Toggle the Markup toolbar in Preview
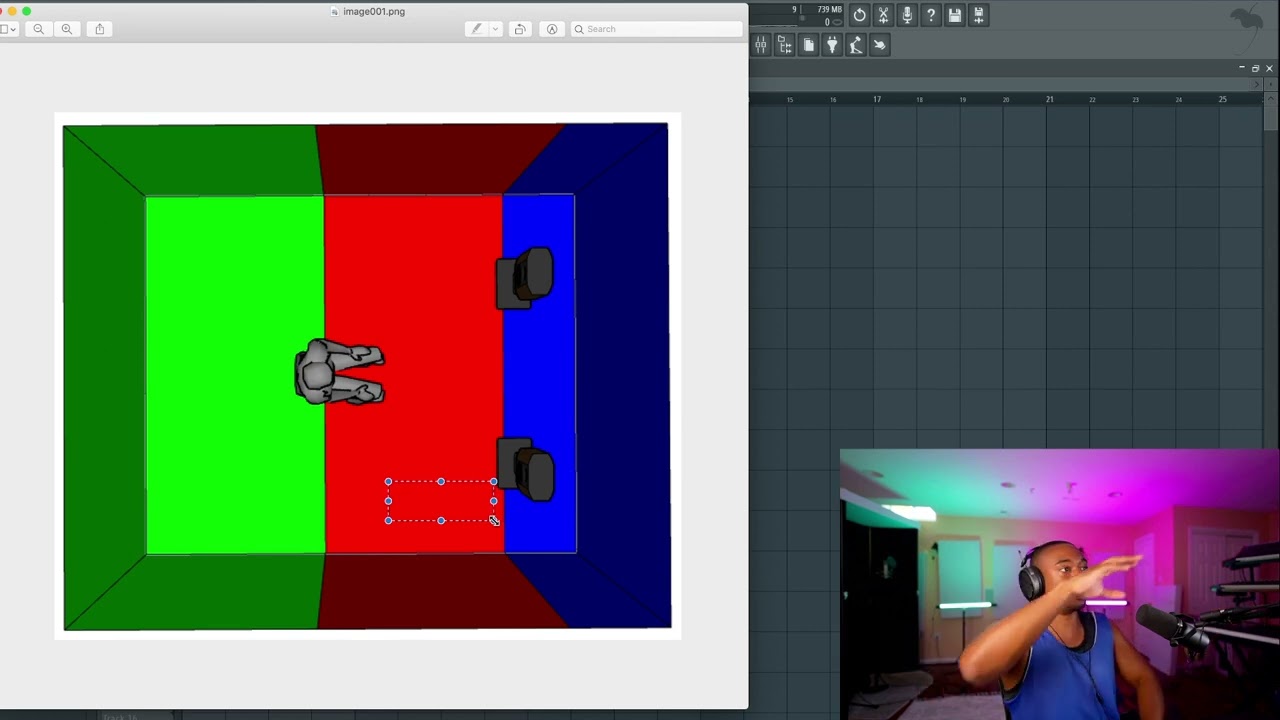This screenshot has width=1280, height=720. (552, 29)
